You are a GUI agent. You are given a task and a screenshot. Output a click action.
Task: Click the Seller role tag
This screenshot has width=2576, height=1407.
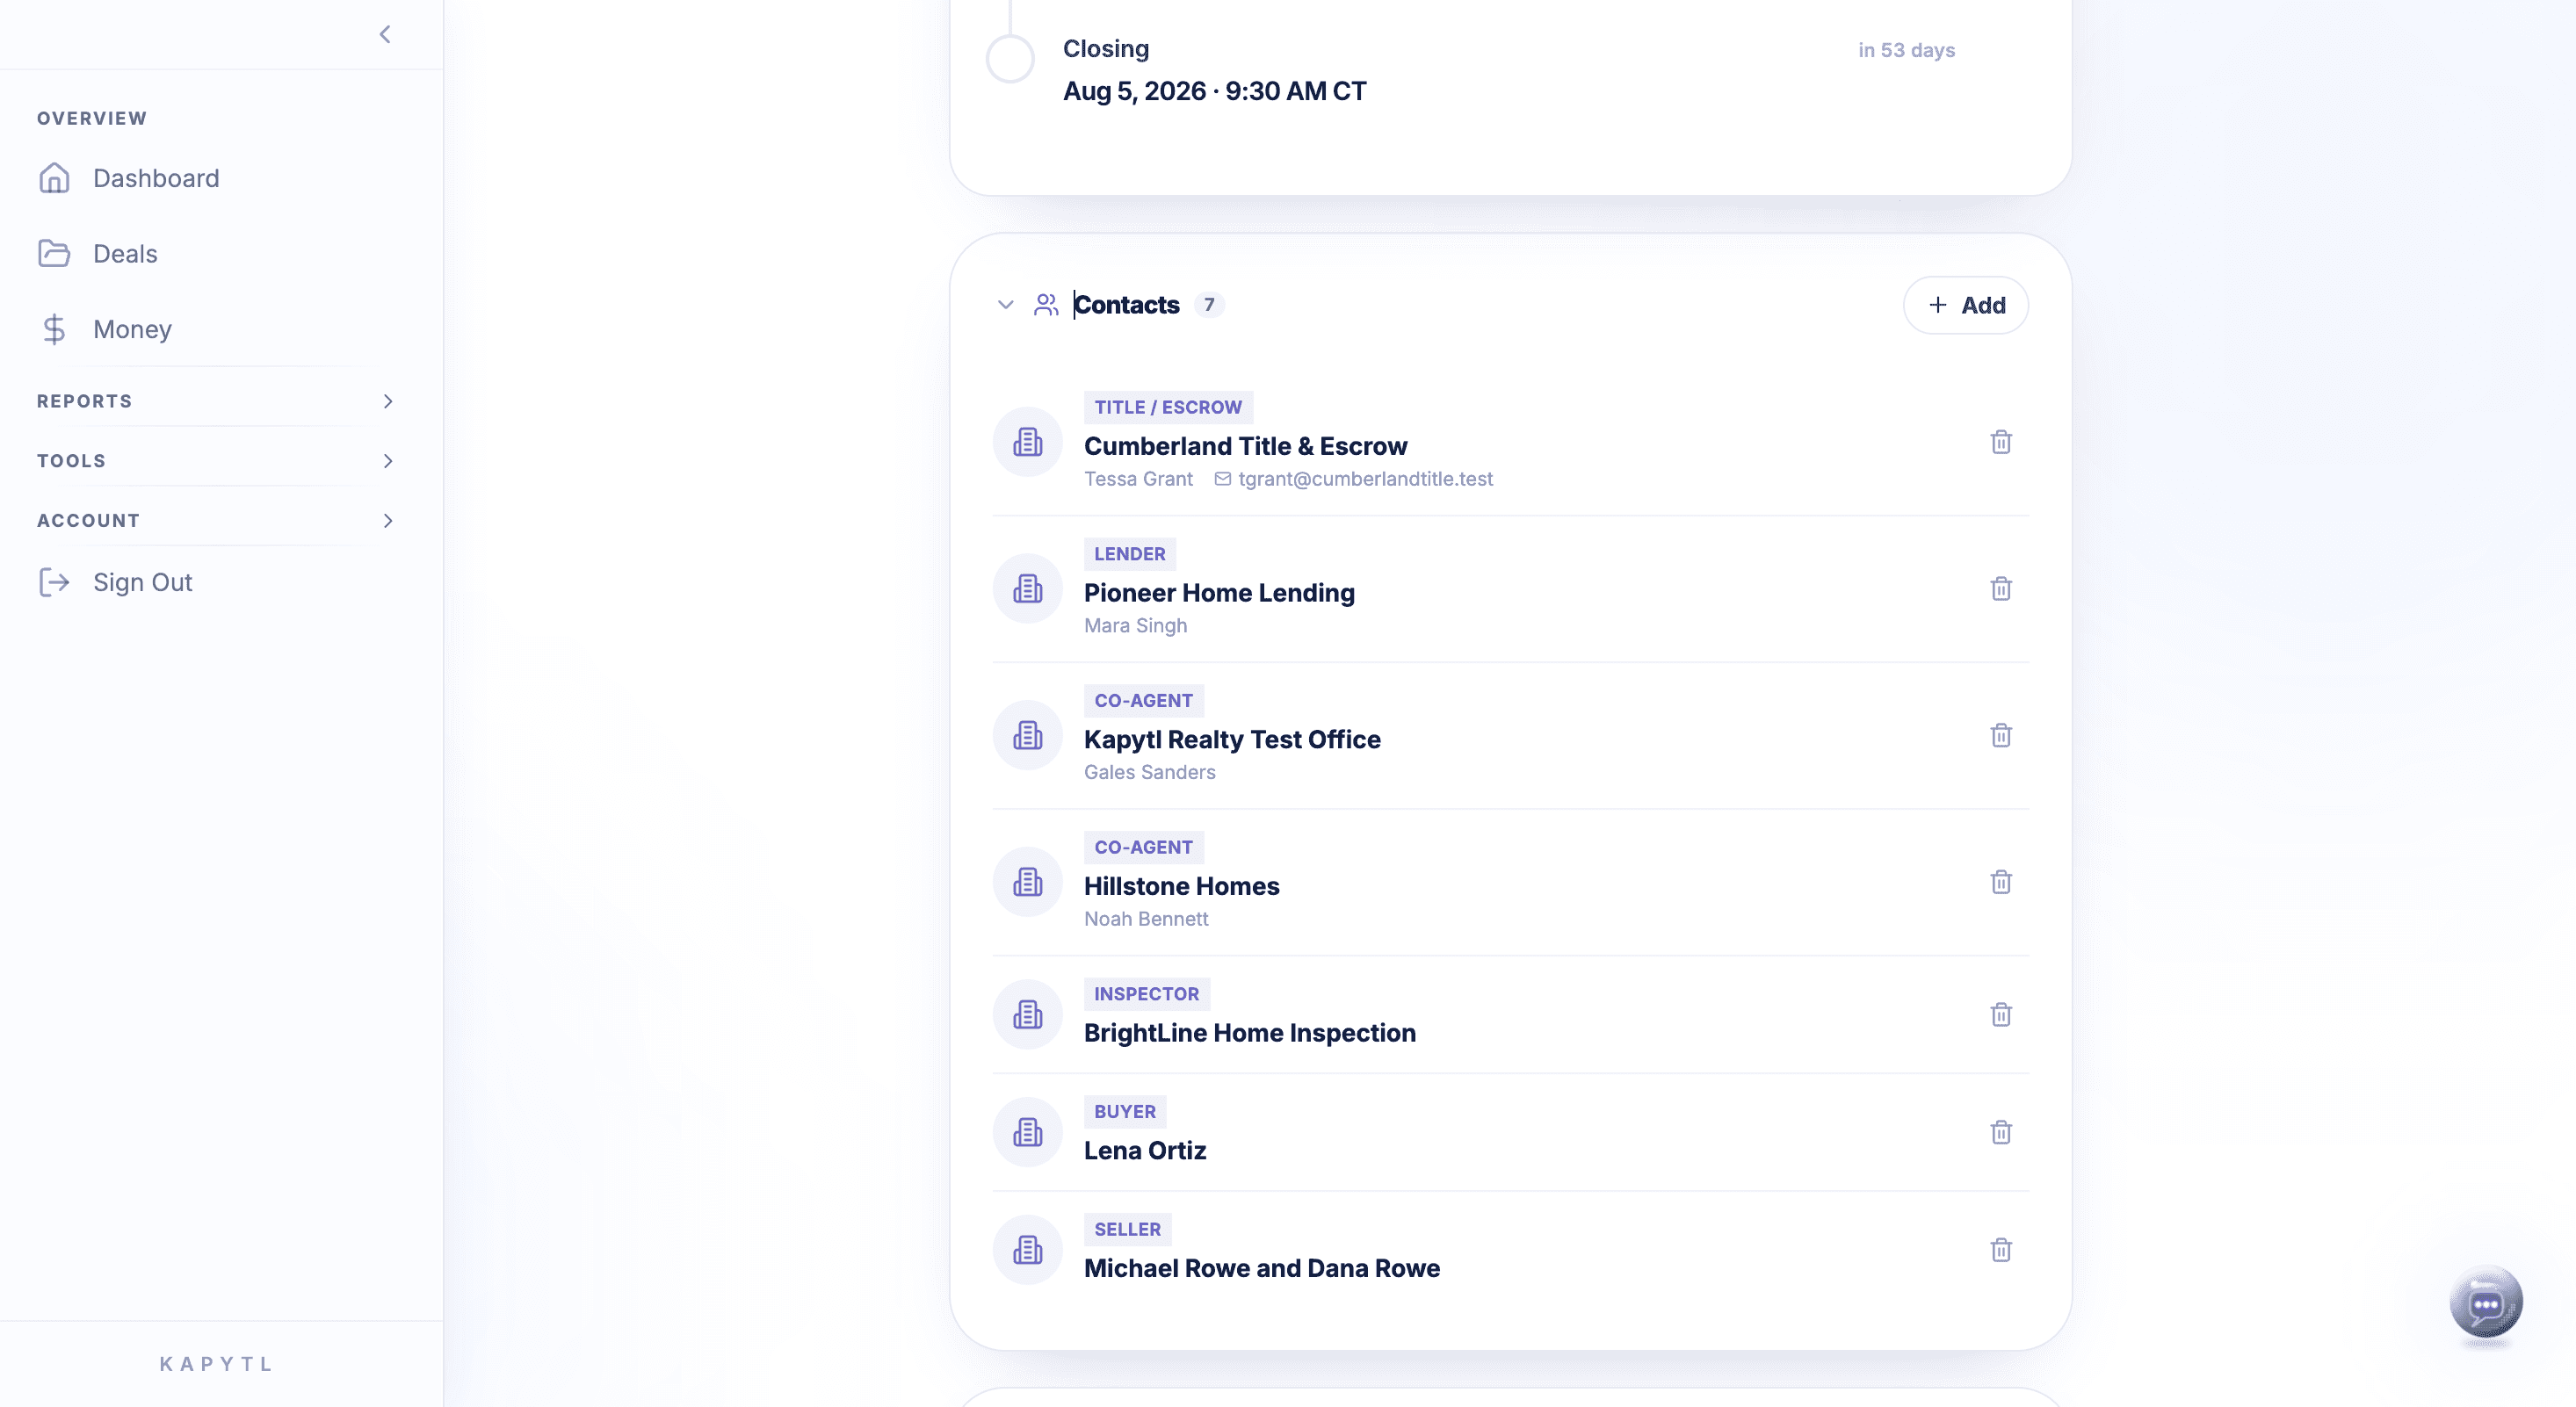click(x=1128, y=1230)
